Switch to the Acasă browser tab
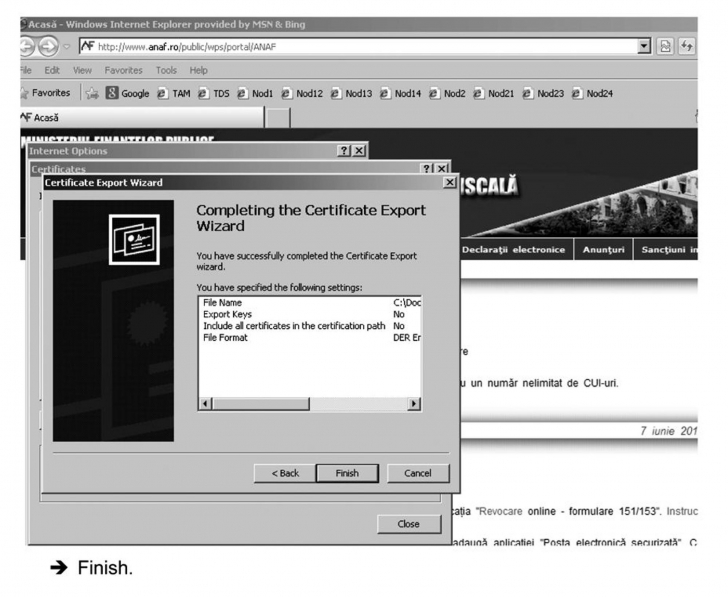Viewport: 728px width, 597px height. tap(140, 117)
